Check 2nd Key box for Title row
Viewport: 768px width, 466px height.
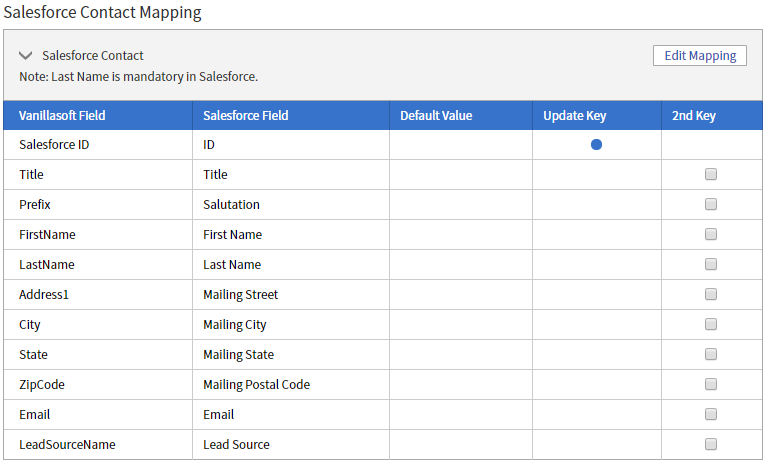coord(711,174)
